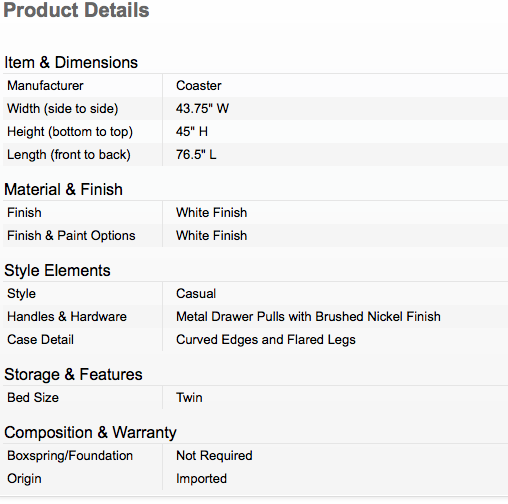The height and width of the screenshot is (504, 508).
Task: Click the Material & Finish section header
Action: [x=63, y=189]
